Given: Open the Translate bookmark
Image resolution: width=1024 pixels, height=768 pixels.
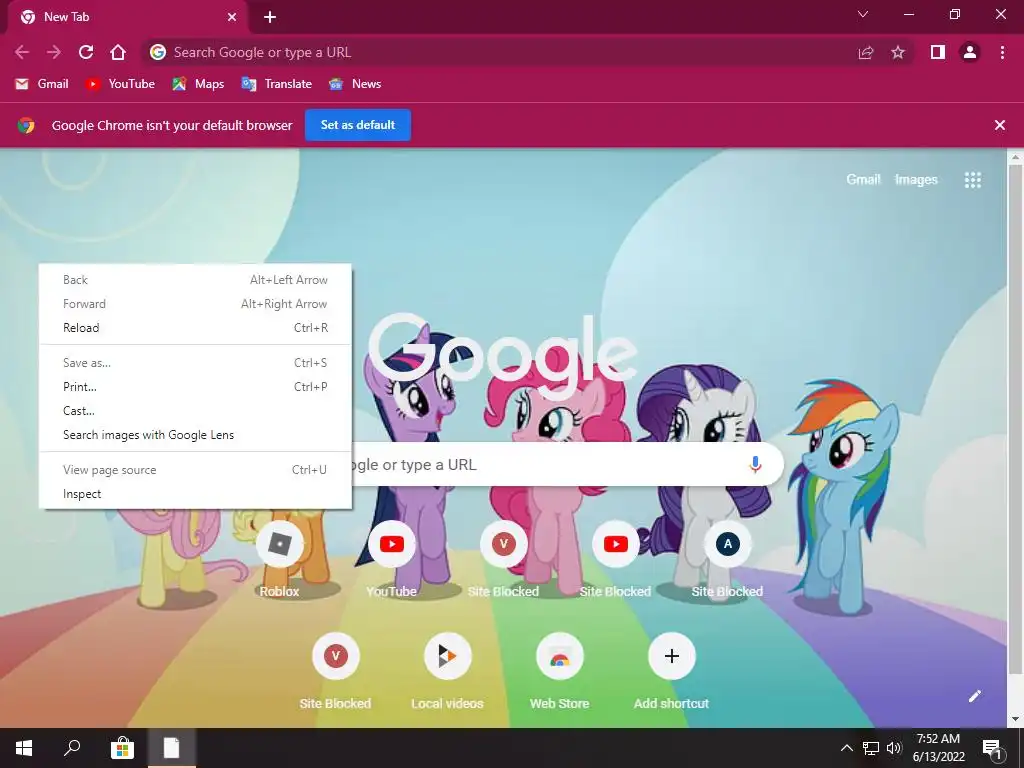Looking at the screenshot, I should 276,84.
